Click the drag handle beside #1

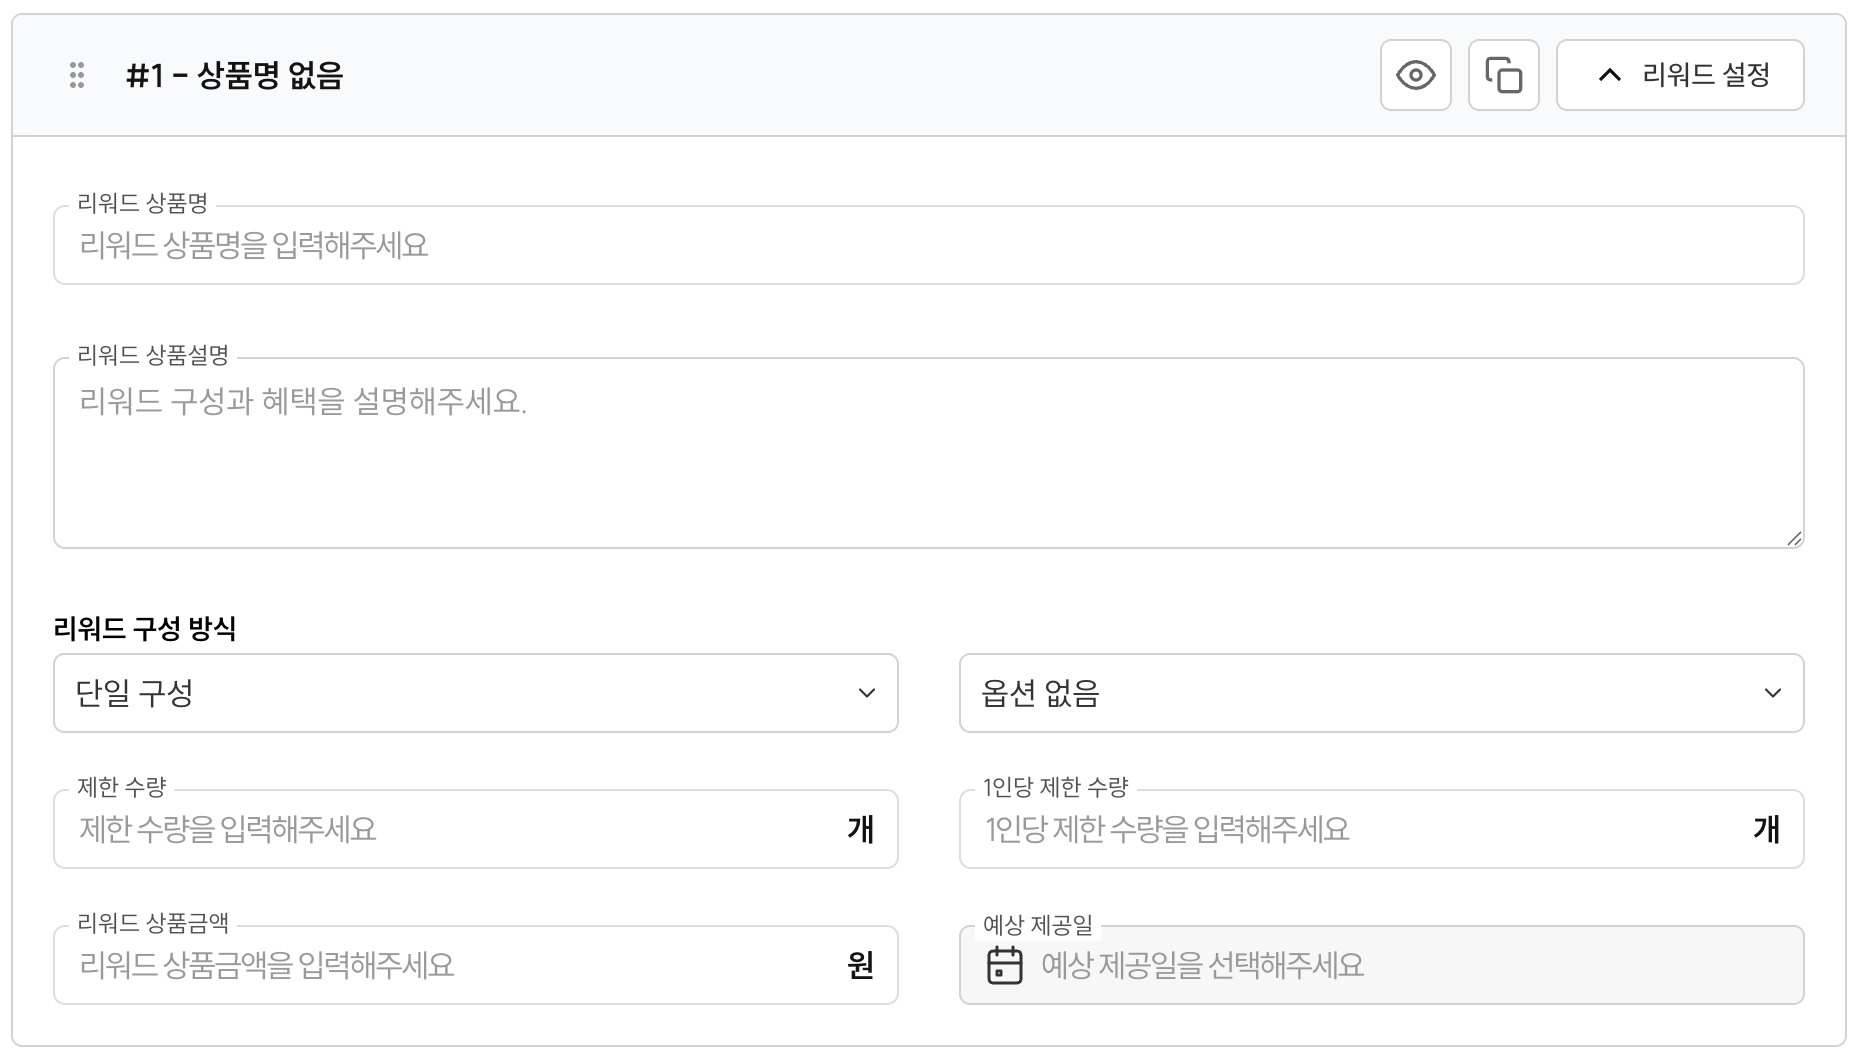(77, 75)
